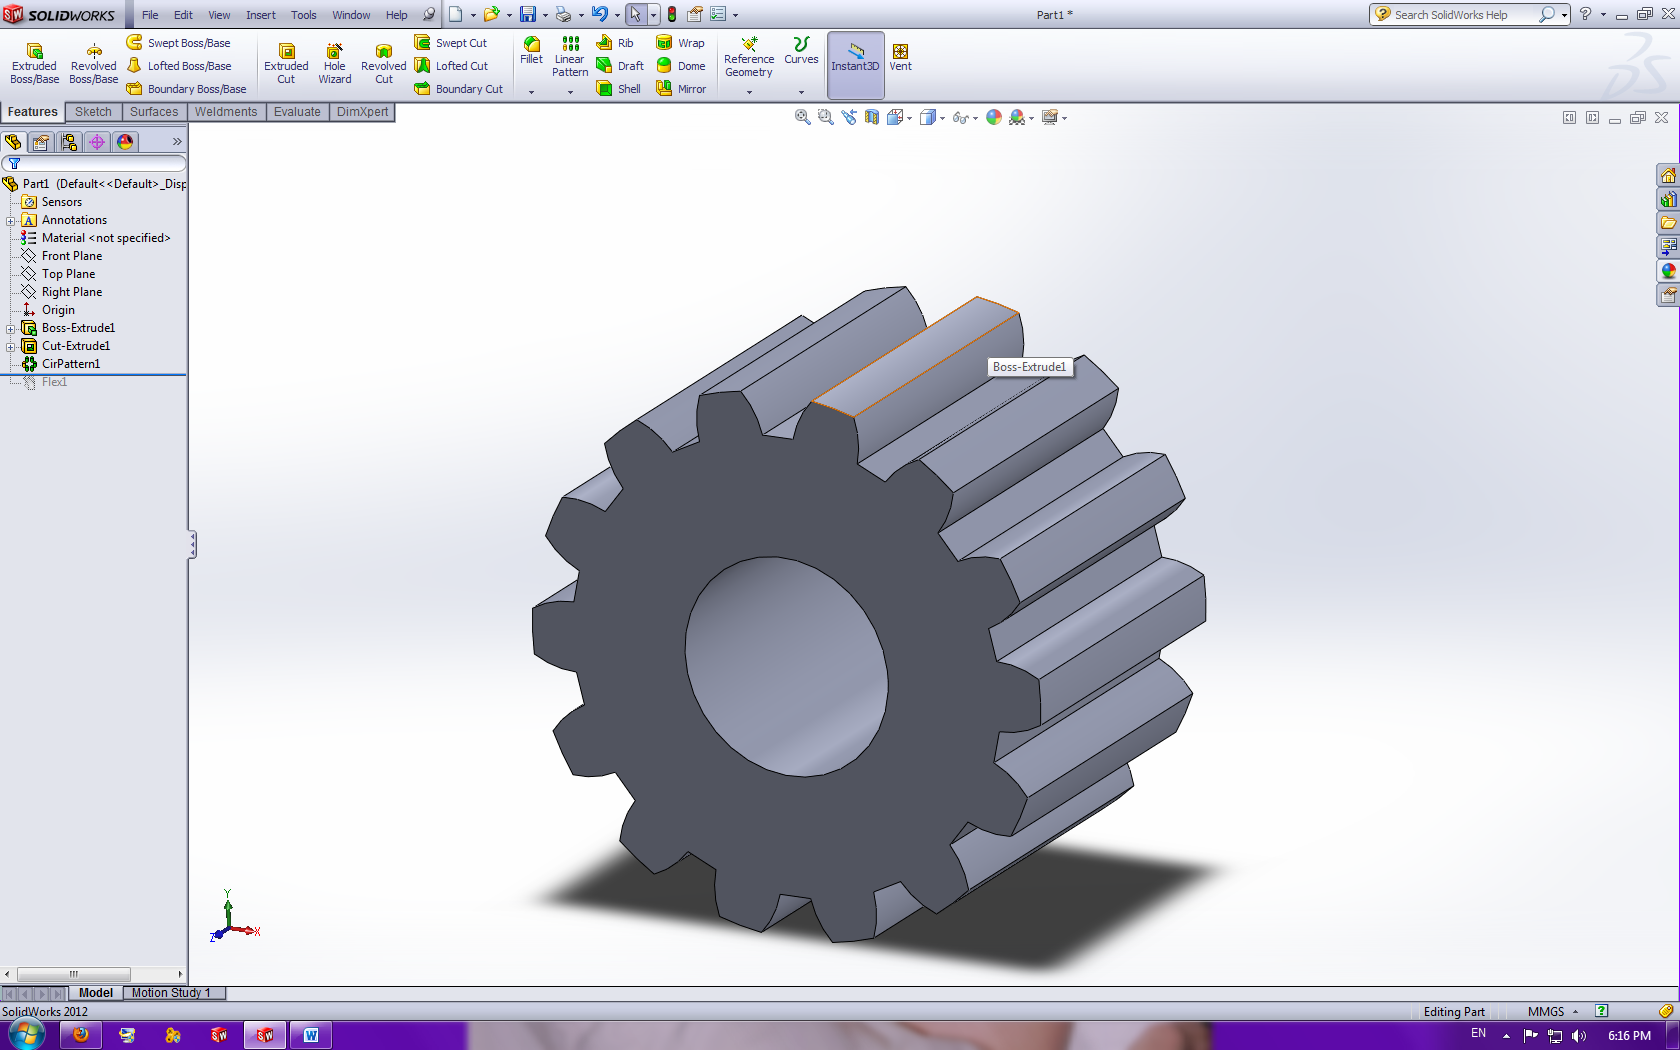Image resolution: width=1680 pixels, height=1050 pixels.
Task: Activate the Boundary Boss/Base tool
Action: 186,89
